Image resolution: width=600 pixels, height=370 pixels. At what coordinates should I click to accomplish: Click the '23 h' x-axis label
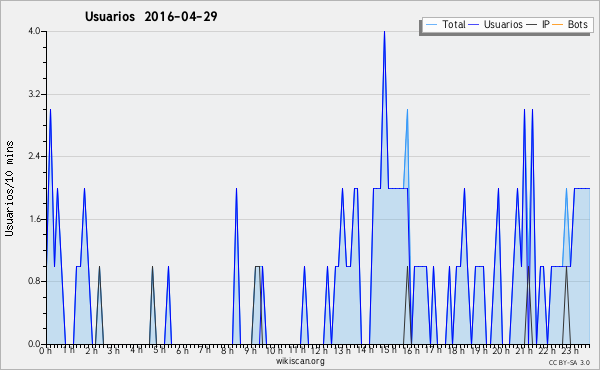pos(569,351)
